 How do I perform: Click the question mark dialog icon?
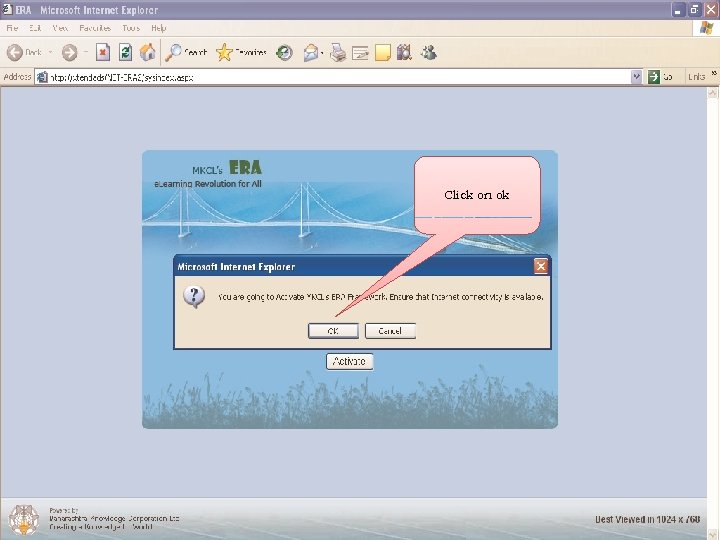tap(194, 297)
